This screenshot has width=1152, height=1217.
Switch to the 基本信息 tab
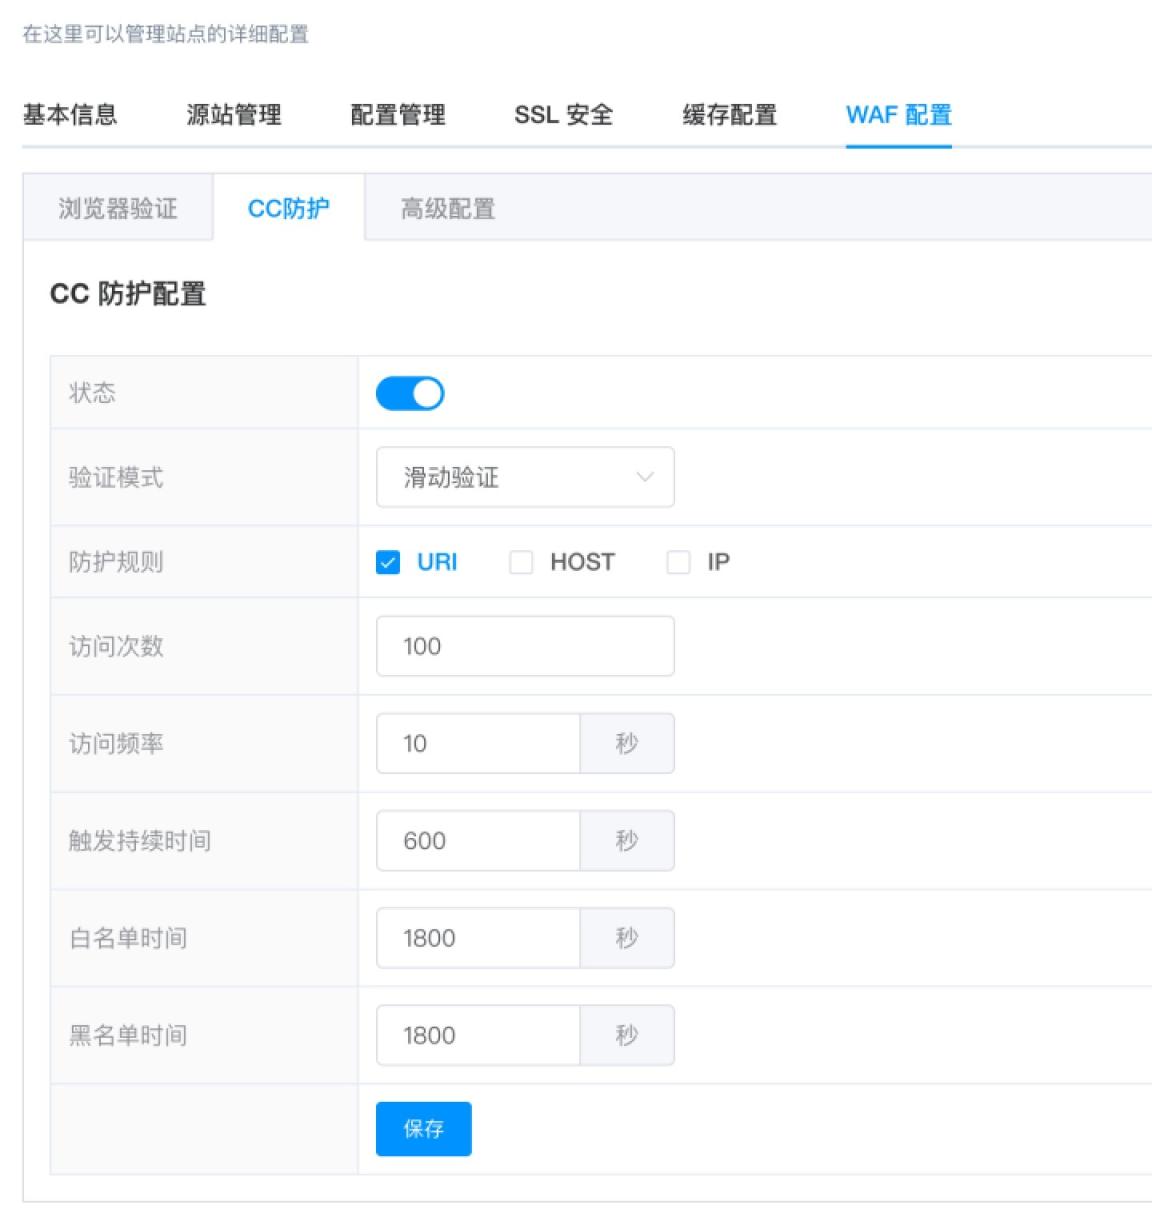68,115
